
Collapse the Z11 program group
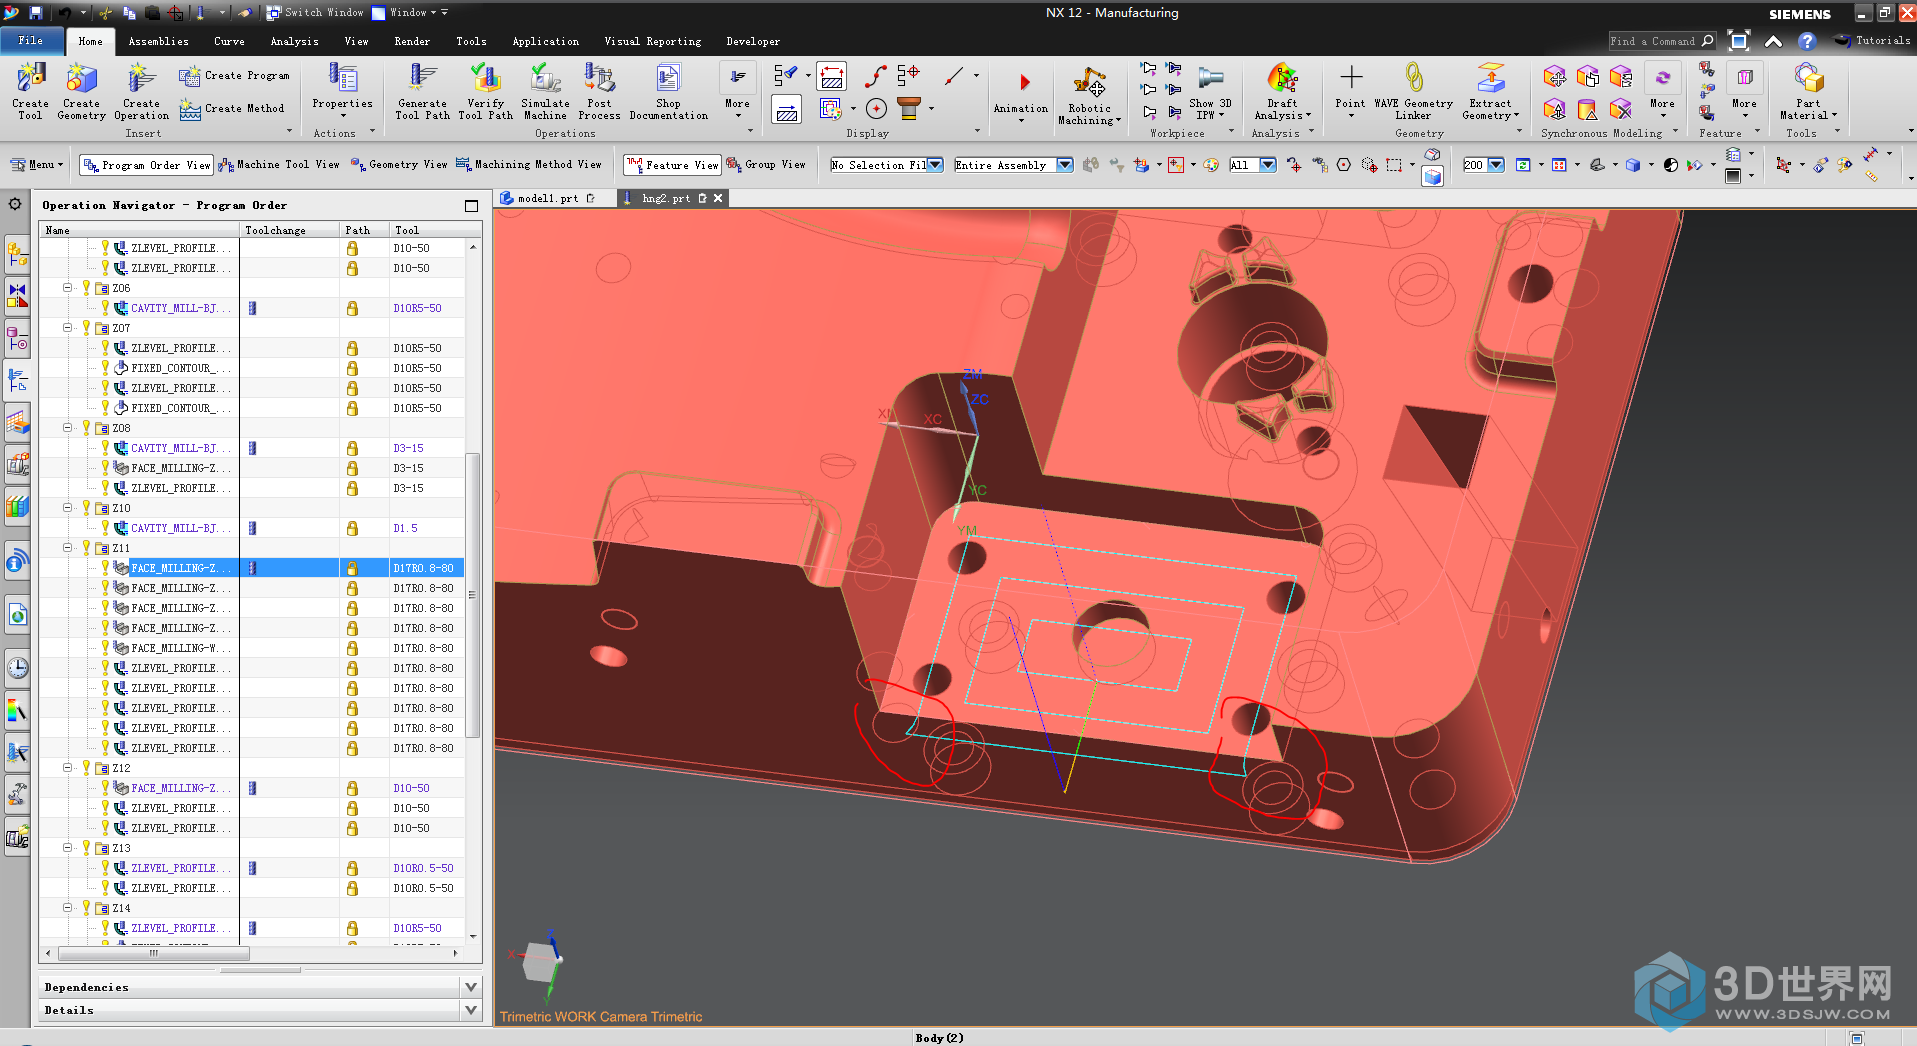[x=68, y=548]
